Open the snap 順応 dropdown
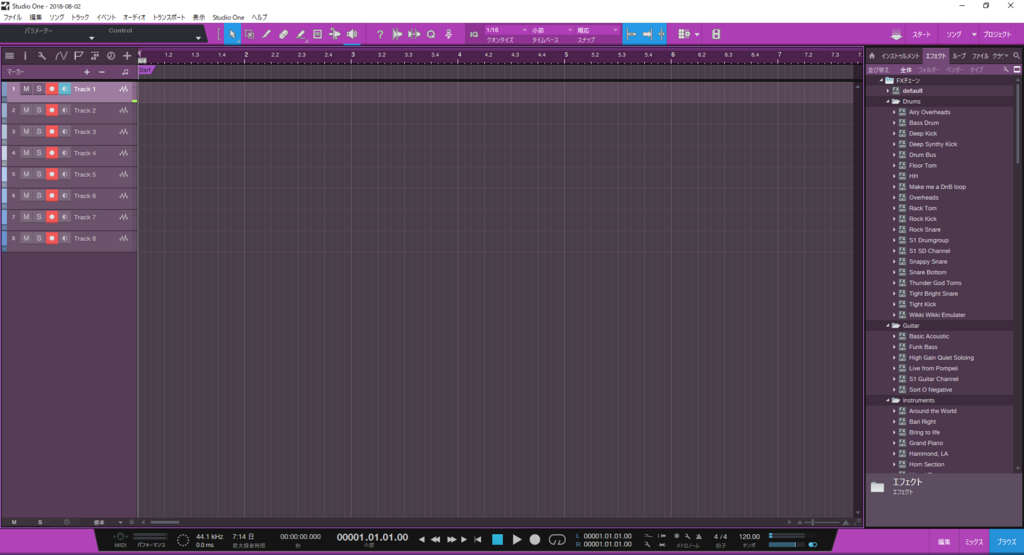This screenshot has width=1024, height=555. tap(597, 30)
